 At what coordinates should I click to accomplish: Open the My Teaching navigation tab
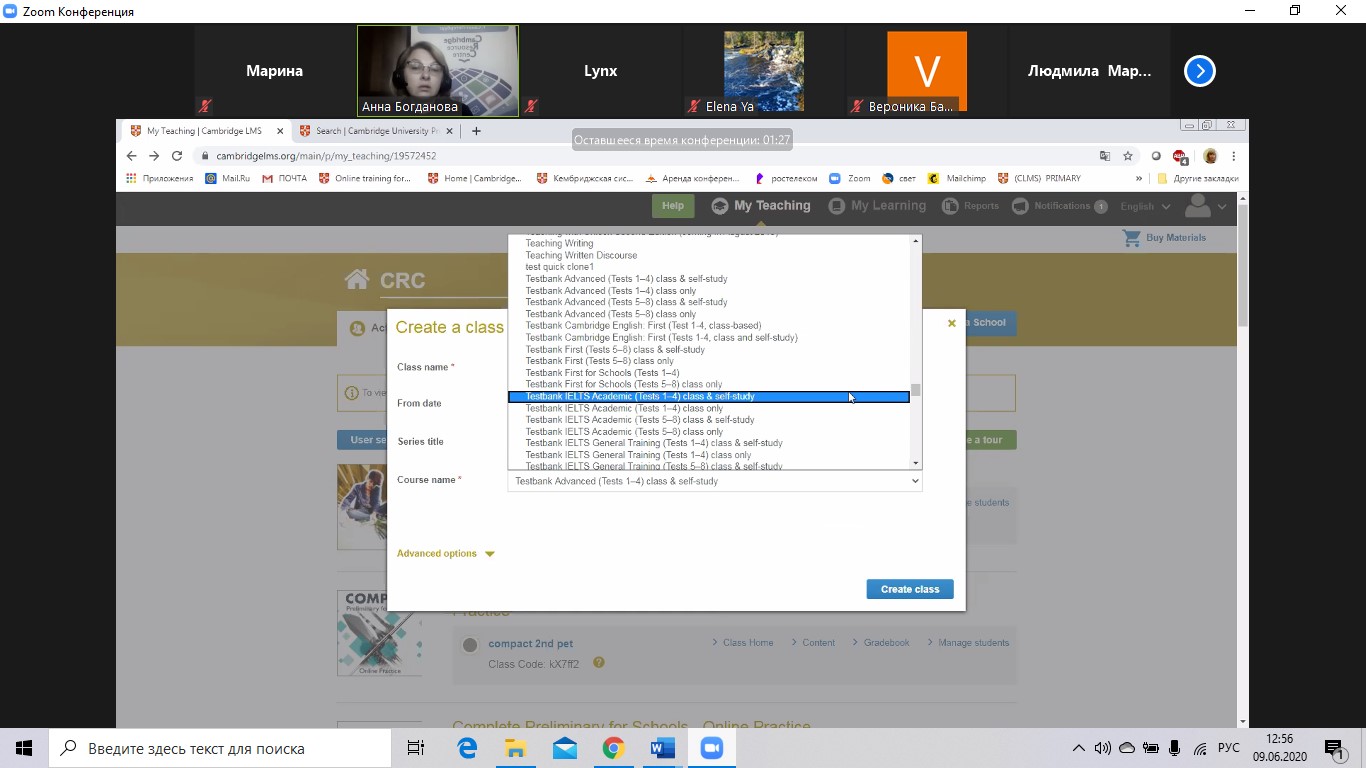click(x=761, y=206)
